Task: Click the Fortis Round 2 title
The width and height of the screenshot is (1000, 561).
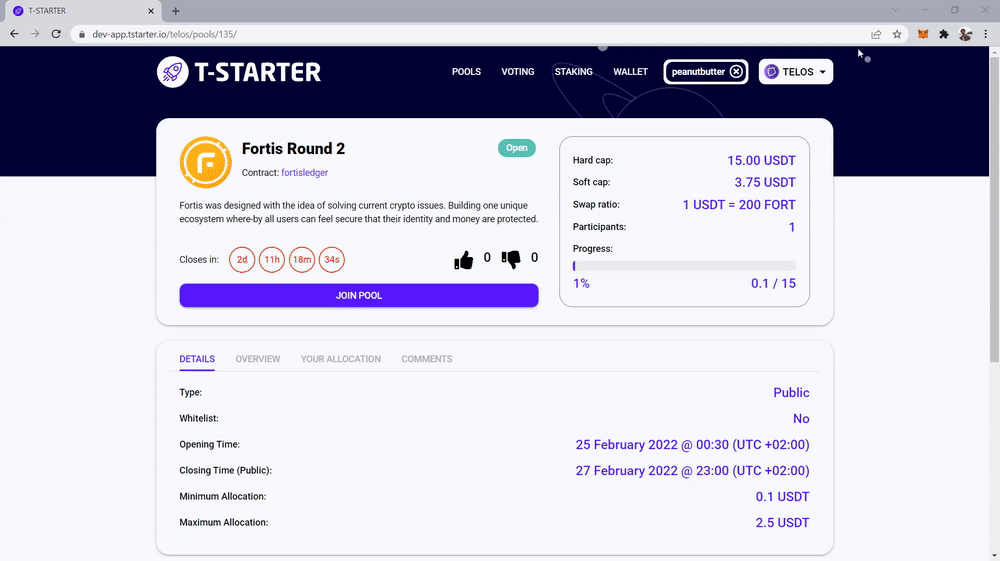Action: (x=293, y=149)
